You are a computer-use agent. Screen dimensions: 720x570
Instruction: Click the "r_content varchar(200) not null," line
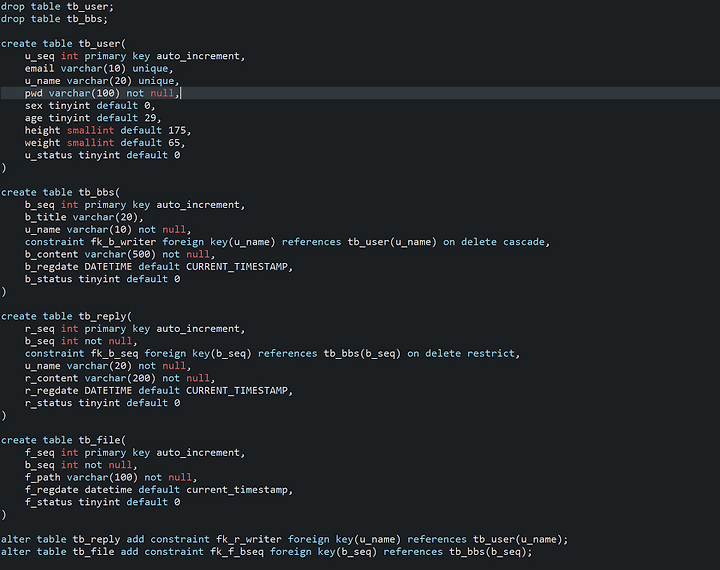click(x=120, y=379)
